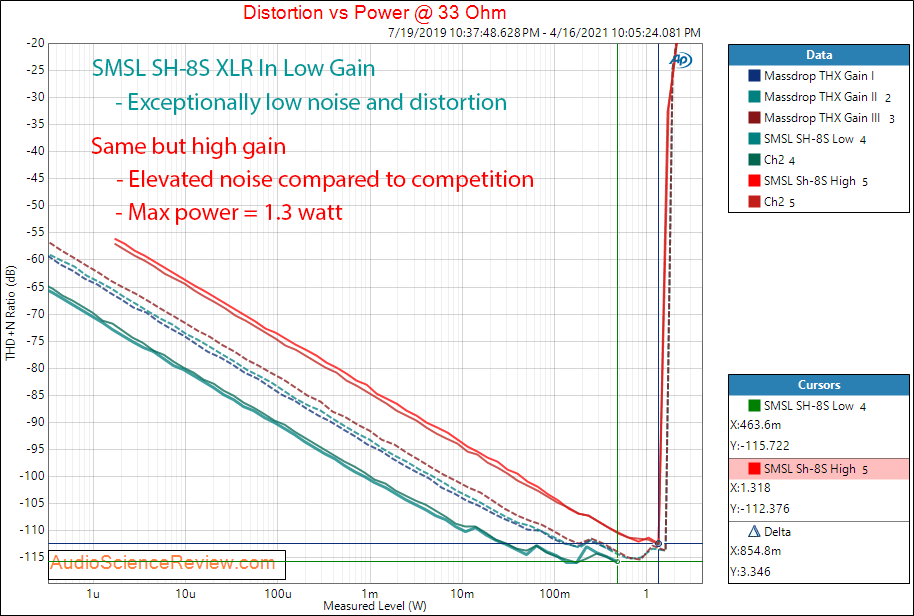This screenshot has height=616, width=914.
Task: Click the Delta triangle icon in Cursors
Action: coord(754,531)
